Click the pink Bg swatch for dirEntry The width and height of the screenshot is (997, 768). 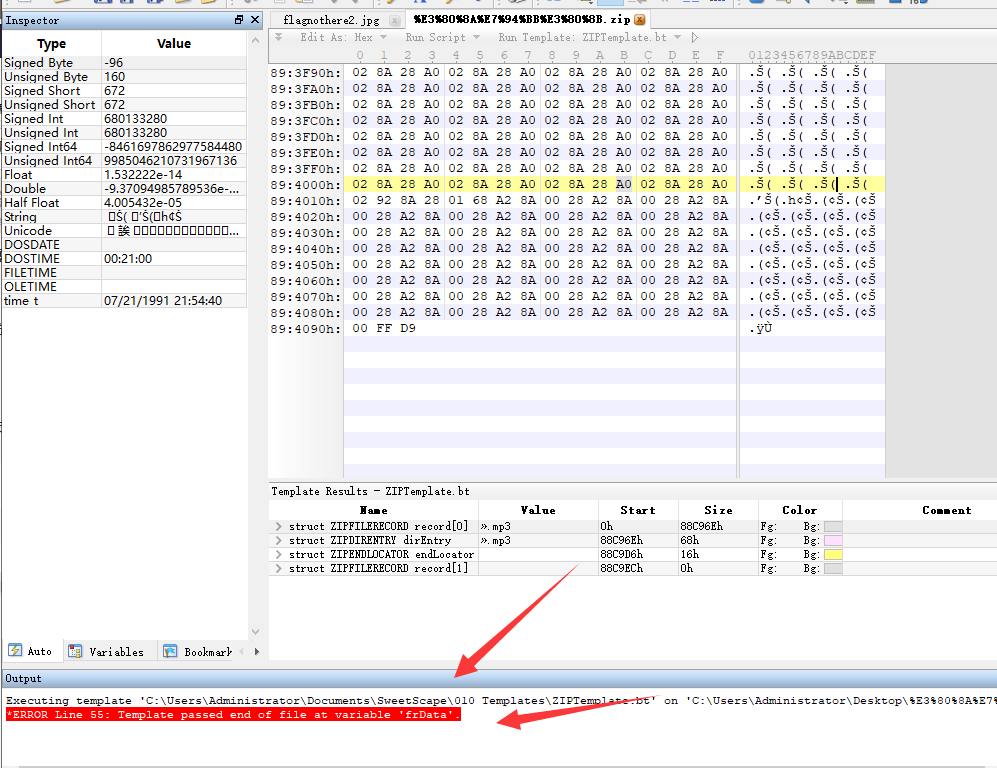point(833,540)
